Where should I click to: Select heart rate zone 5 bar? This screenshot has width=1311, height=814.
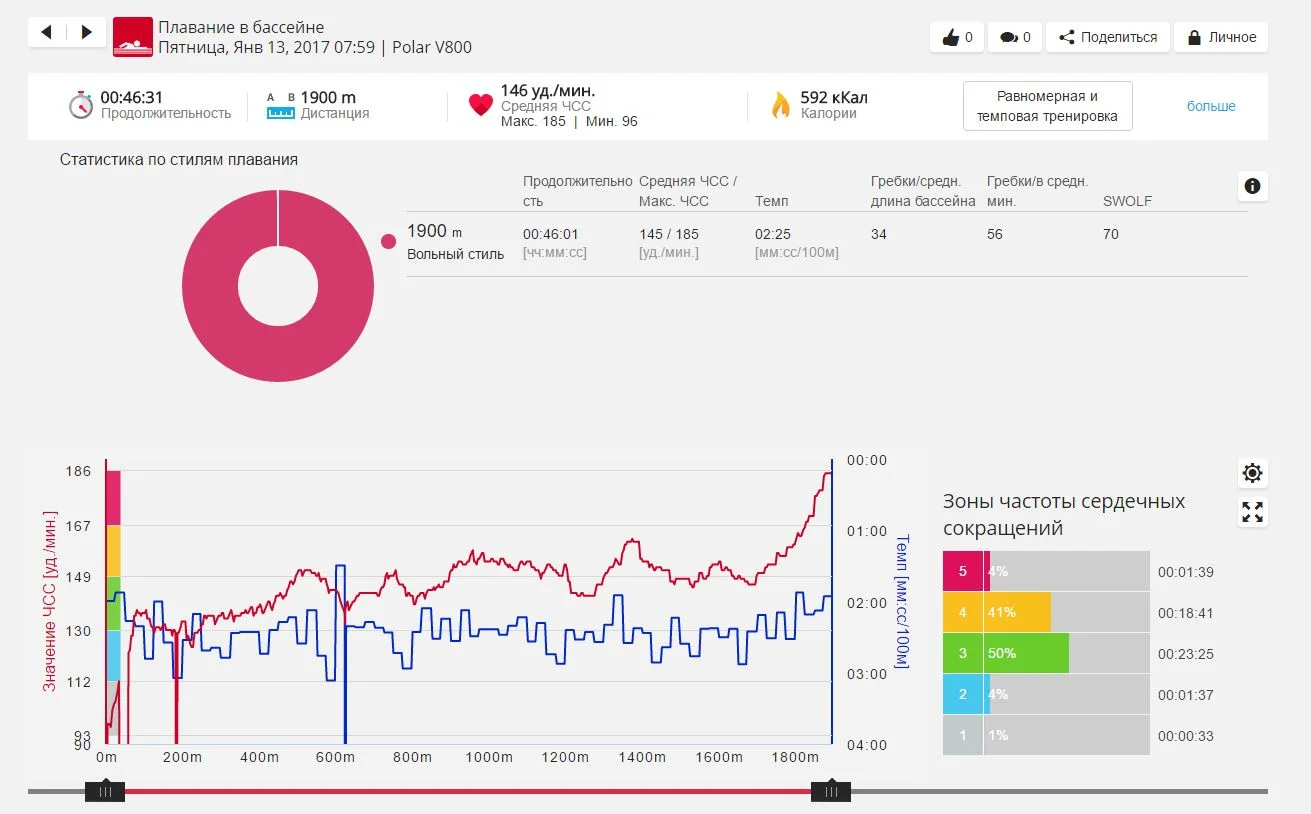click(x=1045, y=572)
